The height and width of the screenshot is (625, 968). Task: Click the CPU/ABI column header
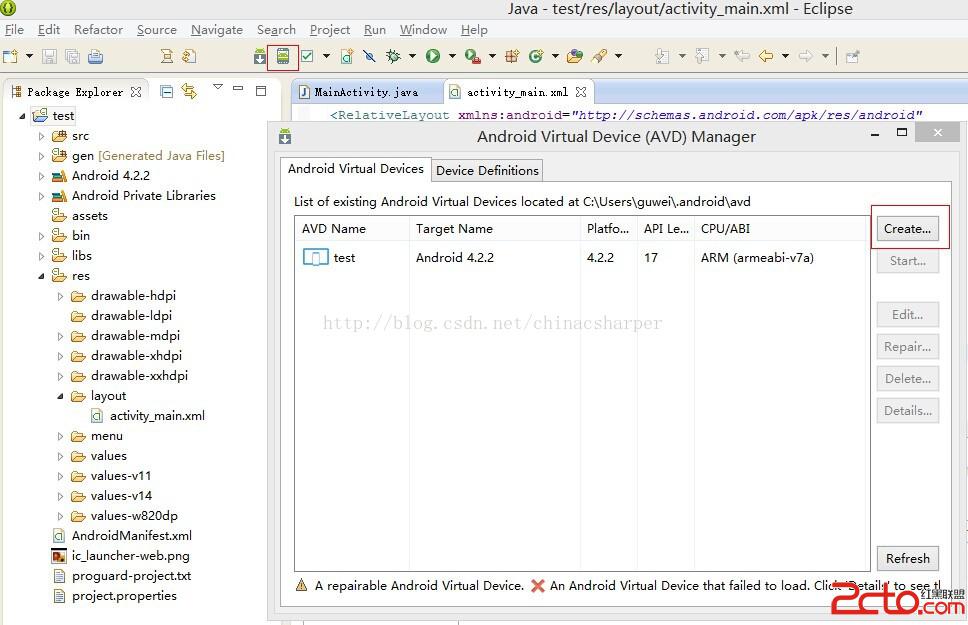(x=782, y=229)
